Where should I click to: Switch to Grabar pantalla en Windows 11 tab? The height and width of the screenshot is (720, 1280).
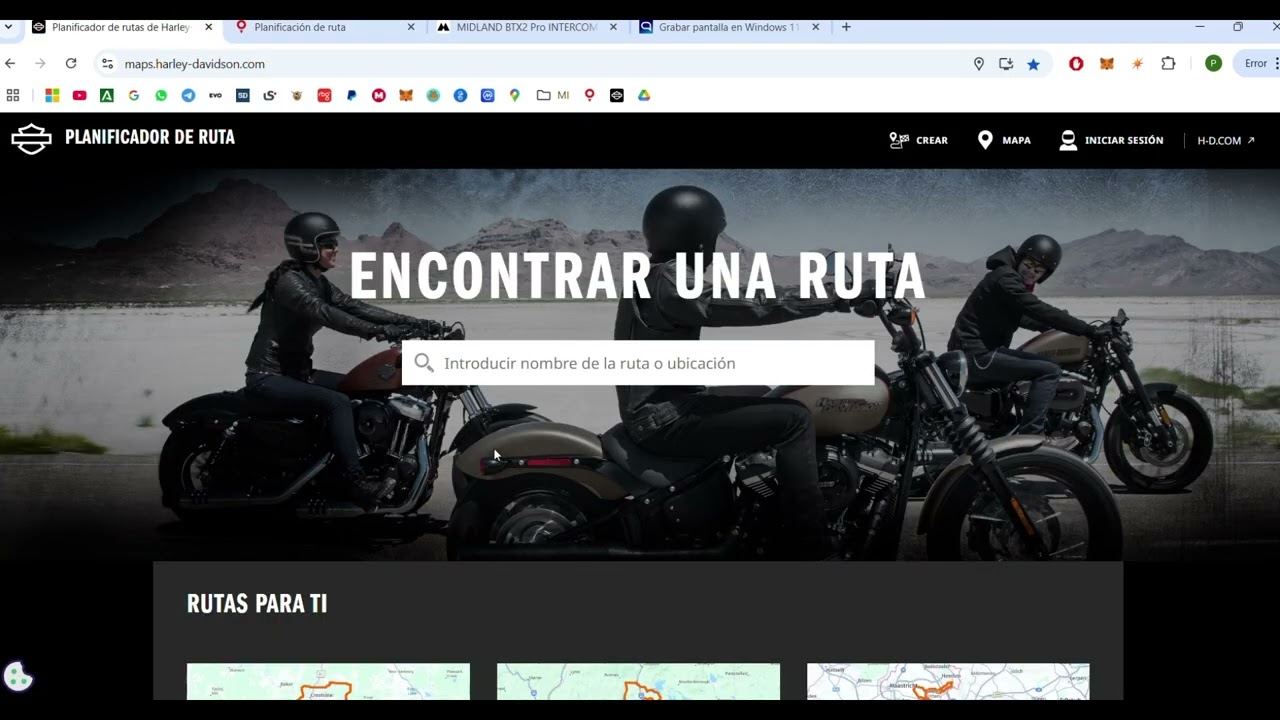point(728,27)
